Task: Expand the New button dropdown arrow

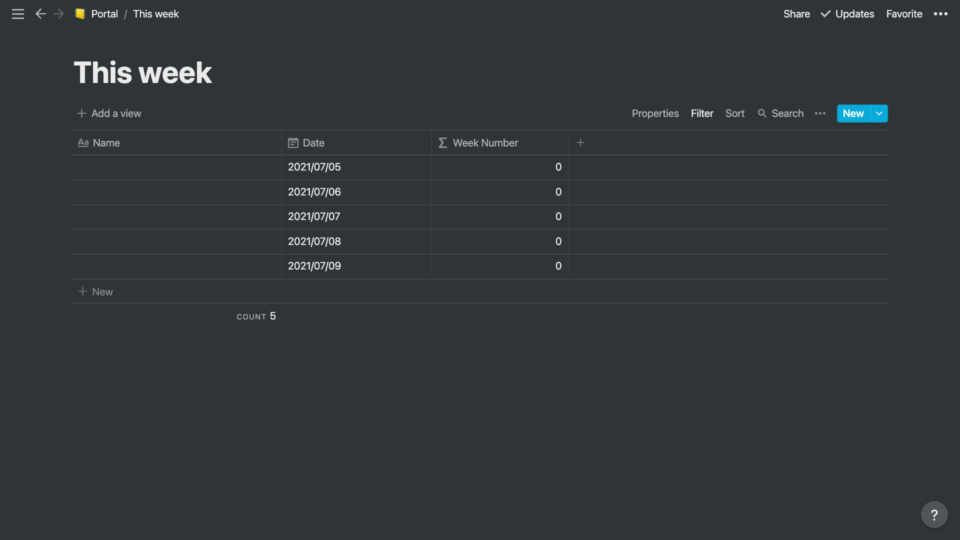Action: point(879,113)
